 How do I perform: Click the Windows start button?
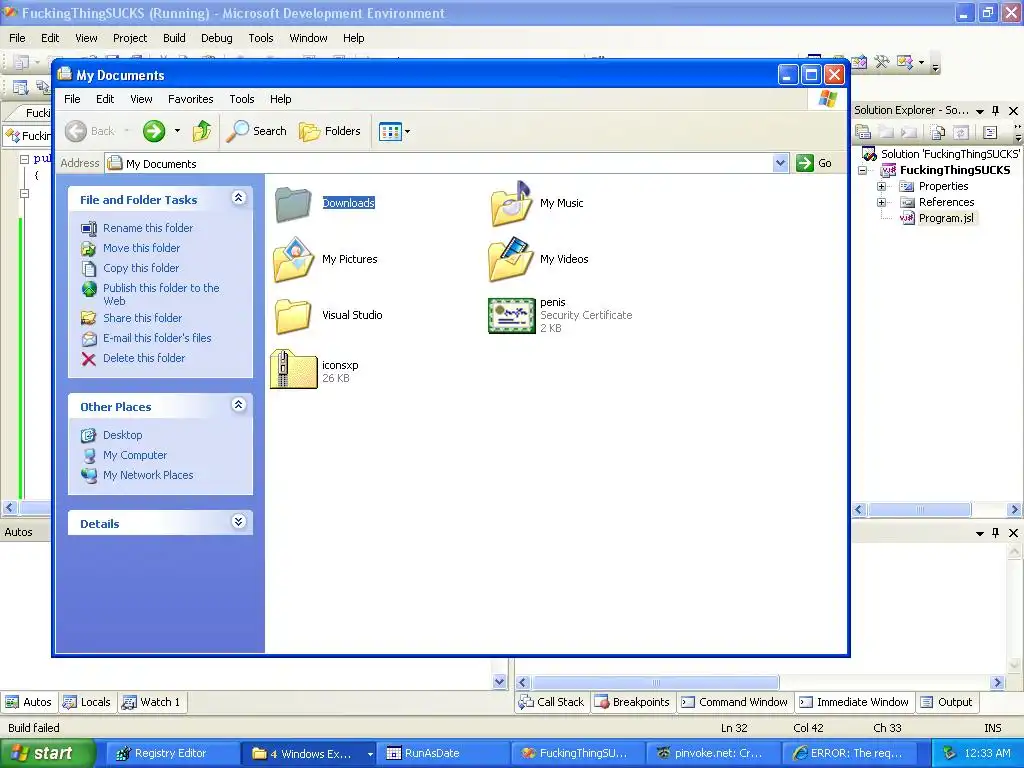click(x=46, y=754)
